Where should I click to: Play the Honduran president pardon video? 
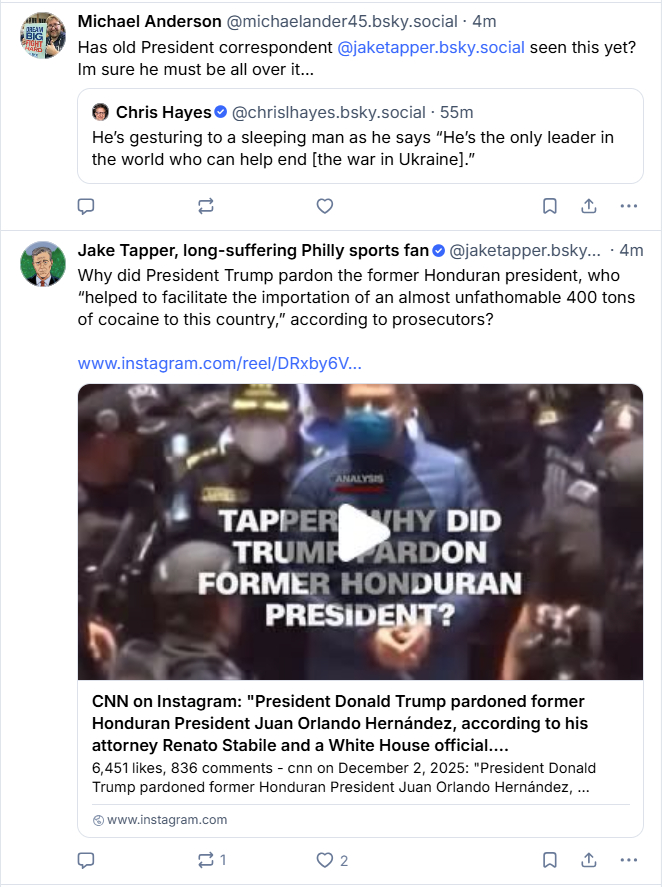coord(360,532)
